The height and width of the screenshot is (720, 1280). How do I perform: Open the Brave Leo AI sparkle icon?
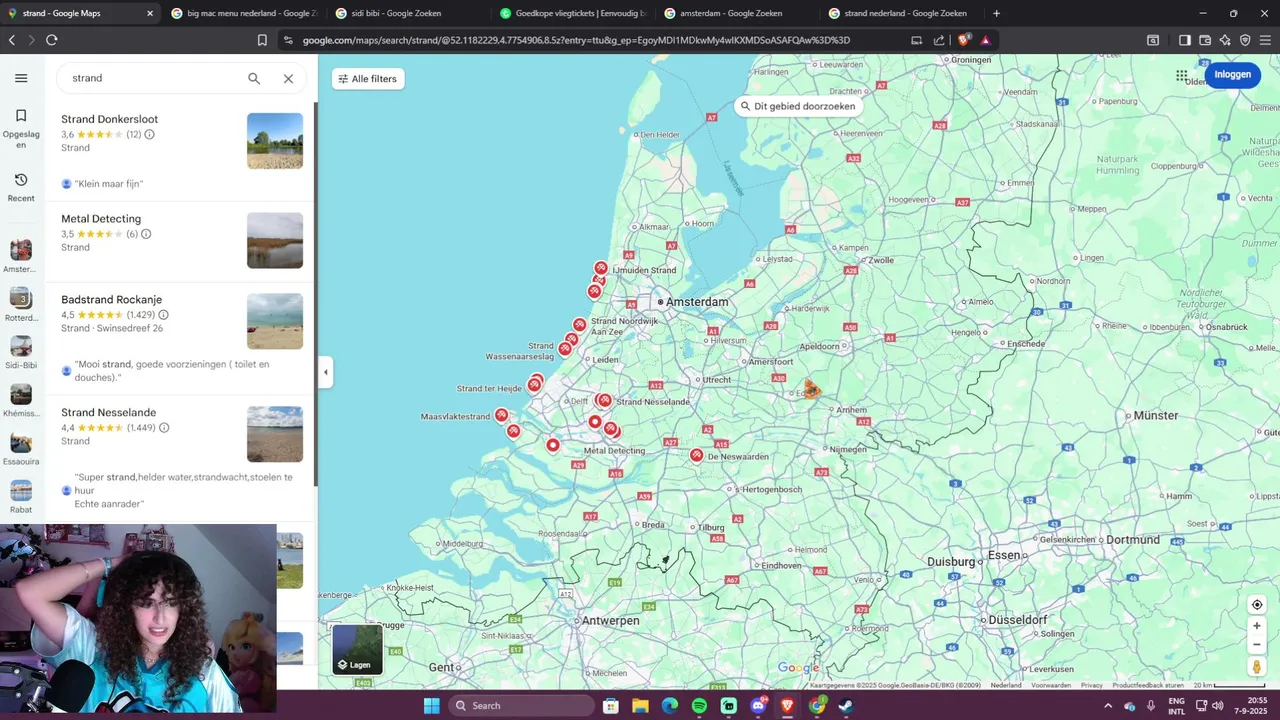click(x=1225, y=40)
